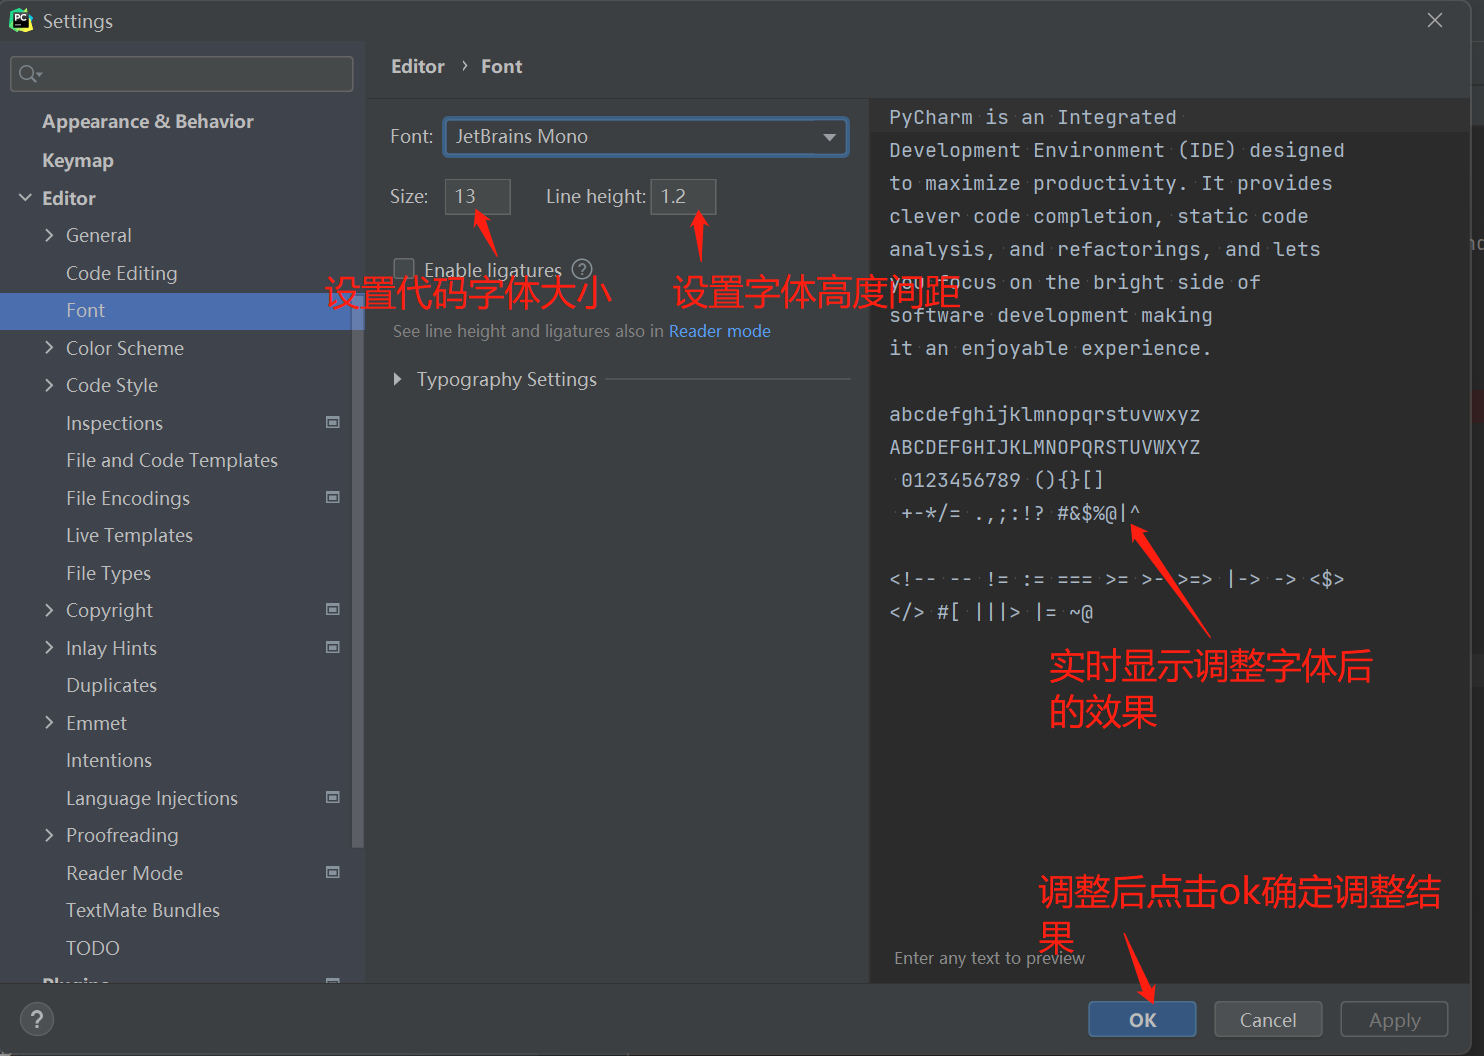Select Reader Mode in the tree

click(125, 873)
